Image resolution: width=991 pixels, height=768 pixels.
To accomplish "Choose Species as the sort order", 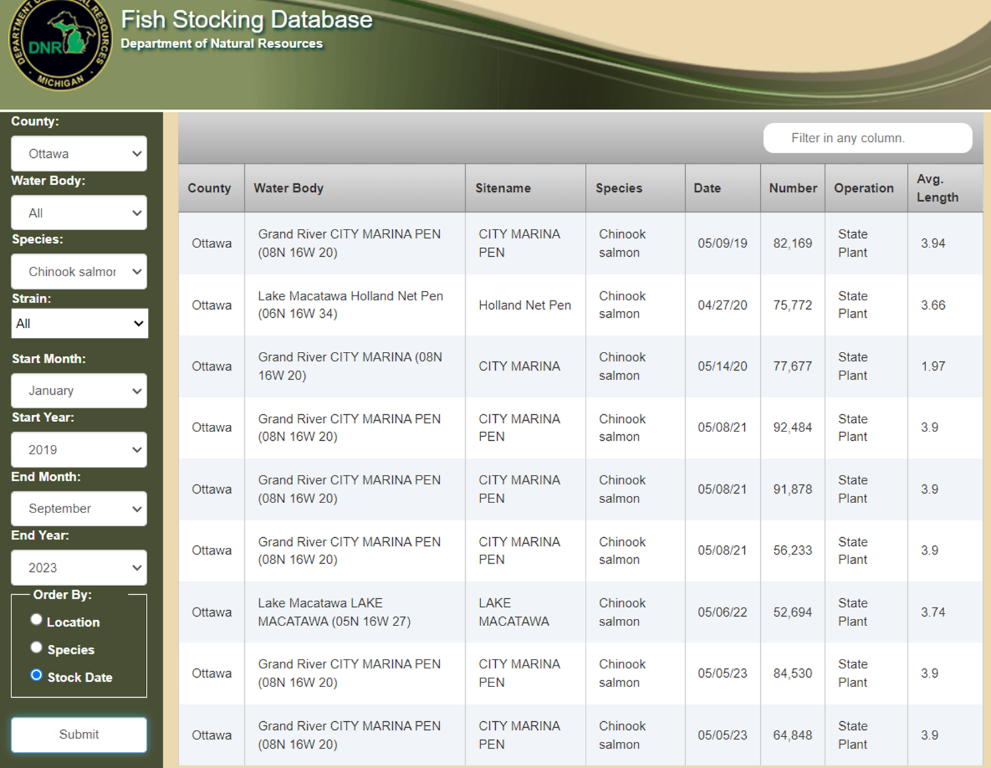I will pyautogui.click(x=37, y=648).
